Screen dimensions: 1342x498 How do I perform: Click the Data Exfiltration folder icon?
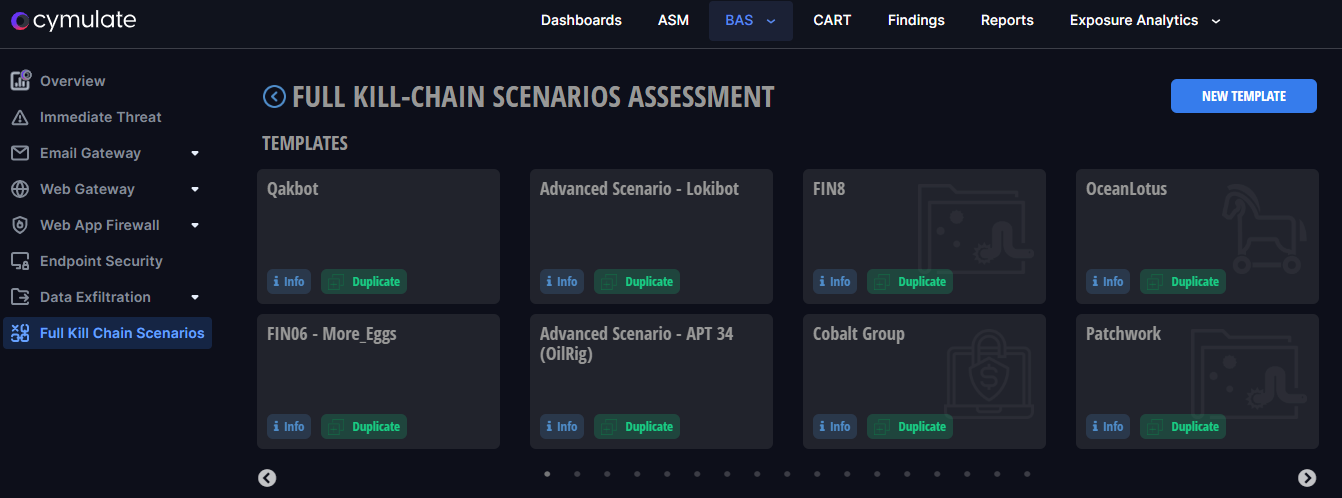20,297
